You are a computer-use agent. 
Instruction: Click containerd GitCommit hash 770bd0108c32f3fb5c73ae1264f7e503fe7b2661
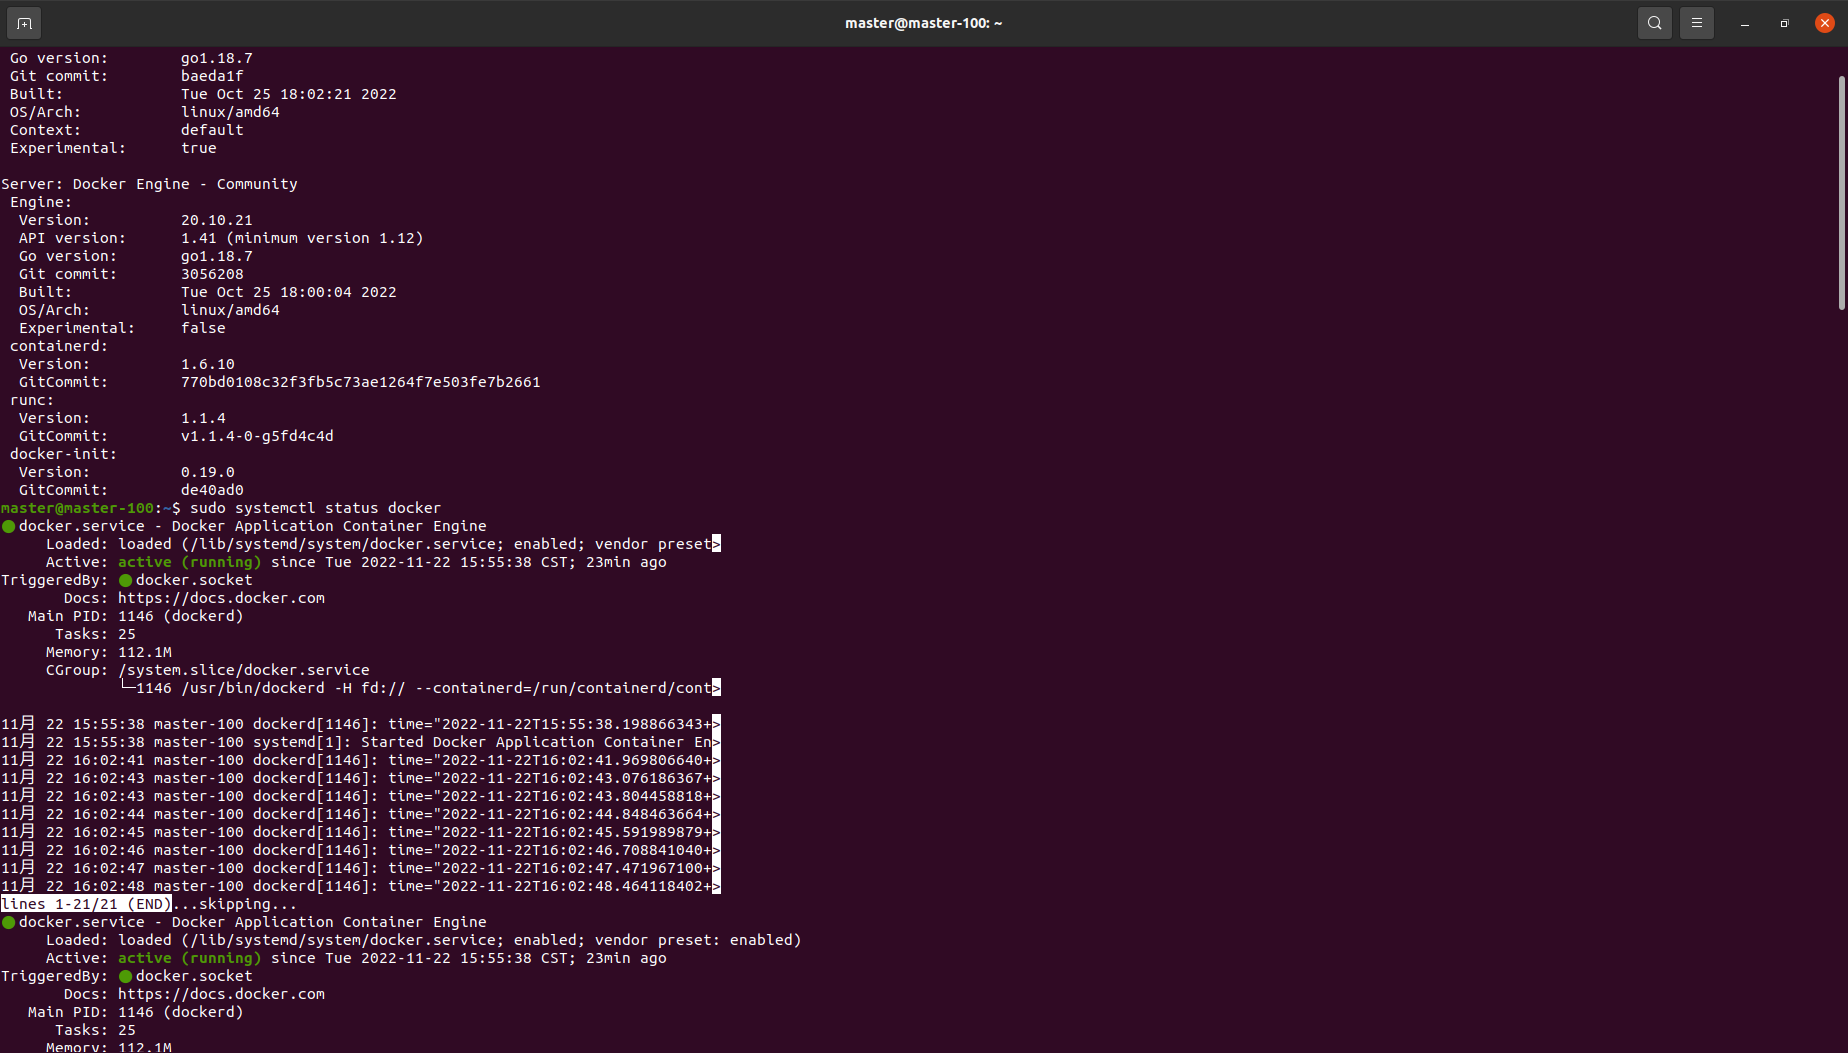tap(361, 382)
